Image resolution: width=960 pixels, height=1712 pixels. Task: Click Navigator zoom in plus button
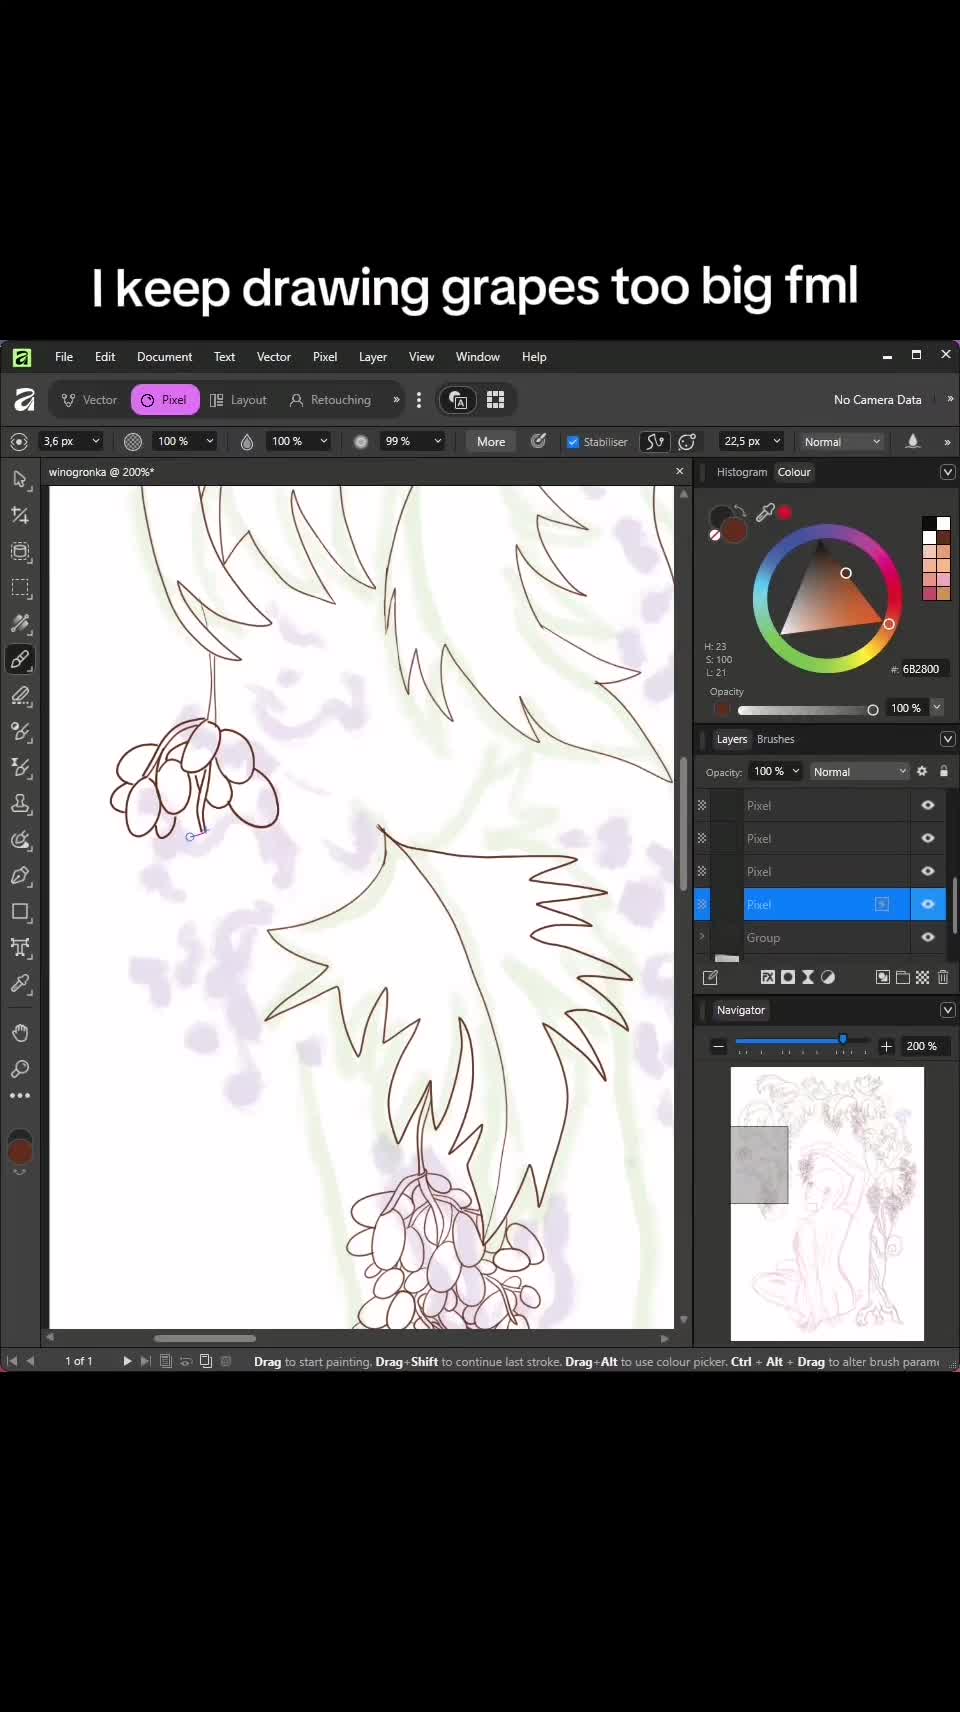[886, 1046]
